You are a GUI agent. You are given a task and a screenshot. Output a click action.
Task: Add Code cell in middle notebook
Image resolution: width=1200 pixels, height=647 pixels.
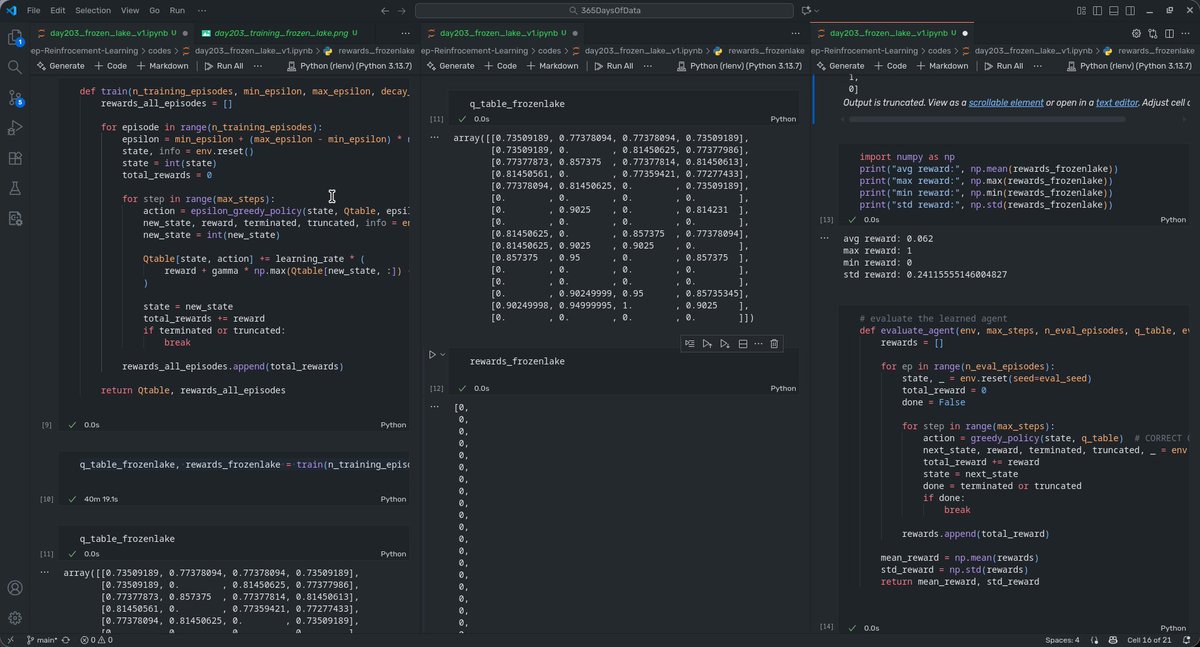(x=500, y=65)
